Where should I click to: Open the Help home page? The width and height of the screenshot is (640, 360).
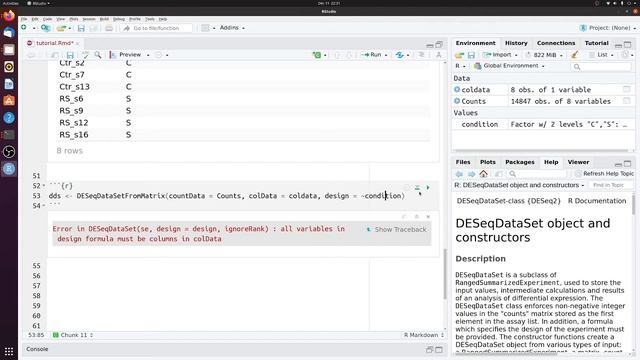tap(484, 174)
